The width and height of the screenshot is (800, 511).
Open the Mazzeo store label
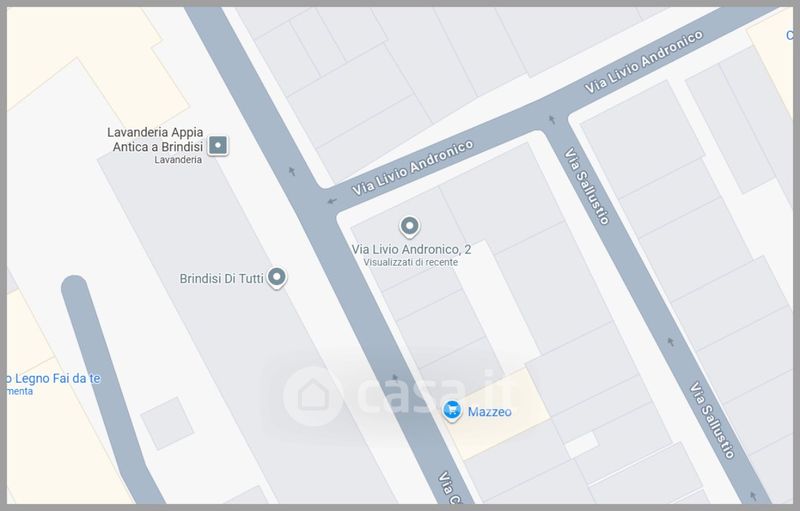pyautogui.click(x=489, y=412)
